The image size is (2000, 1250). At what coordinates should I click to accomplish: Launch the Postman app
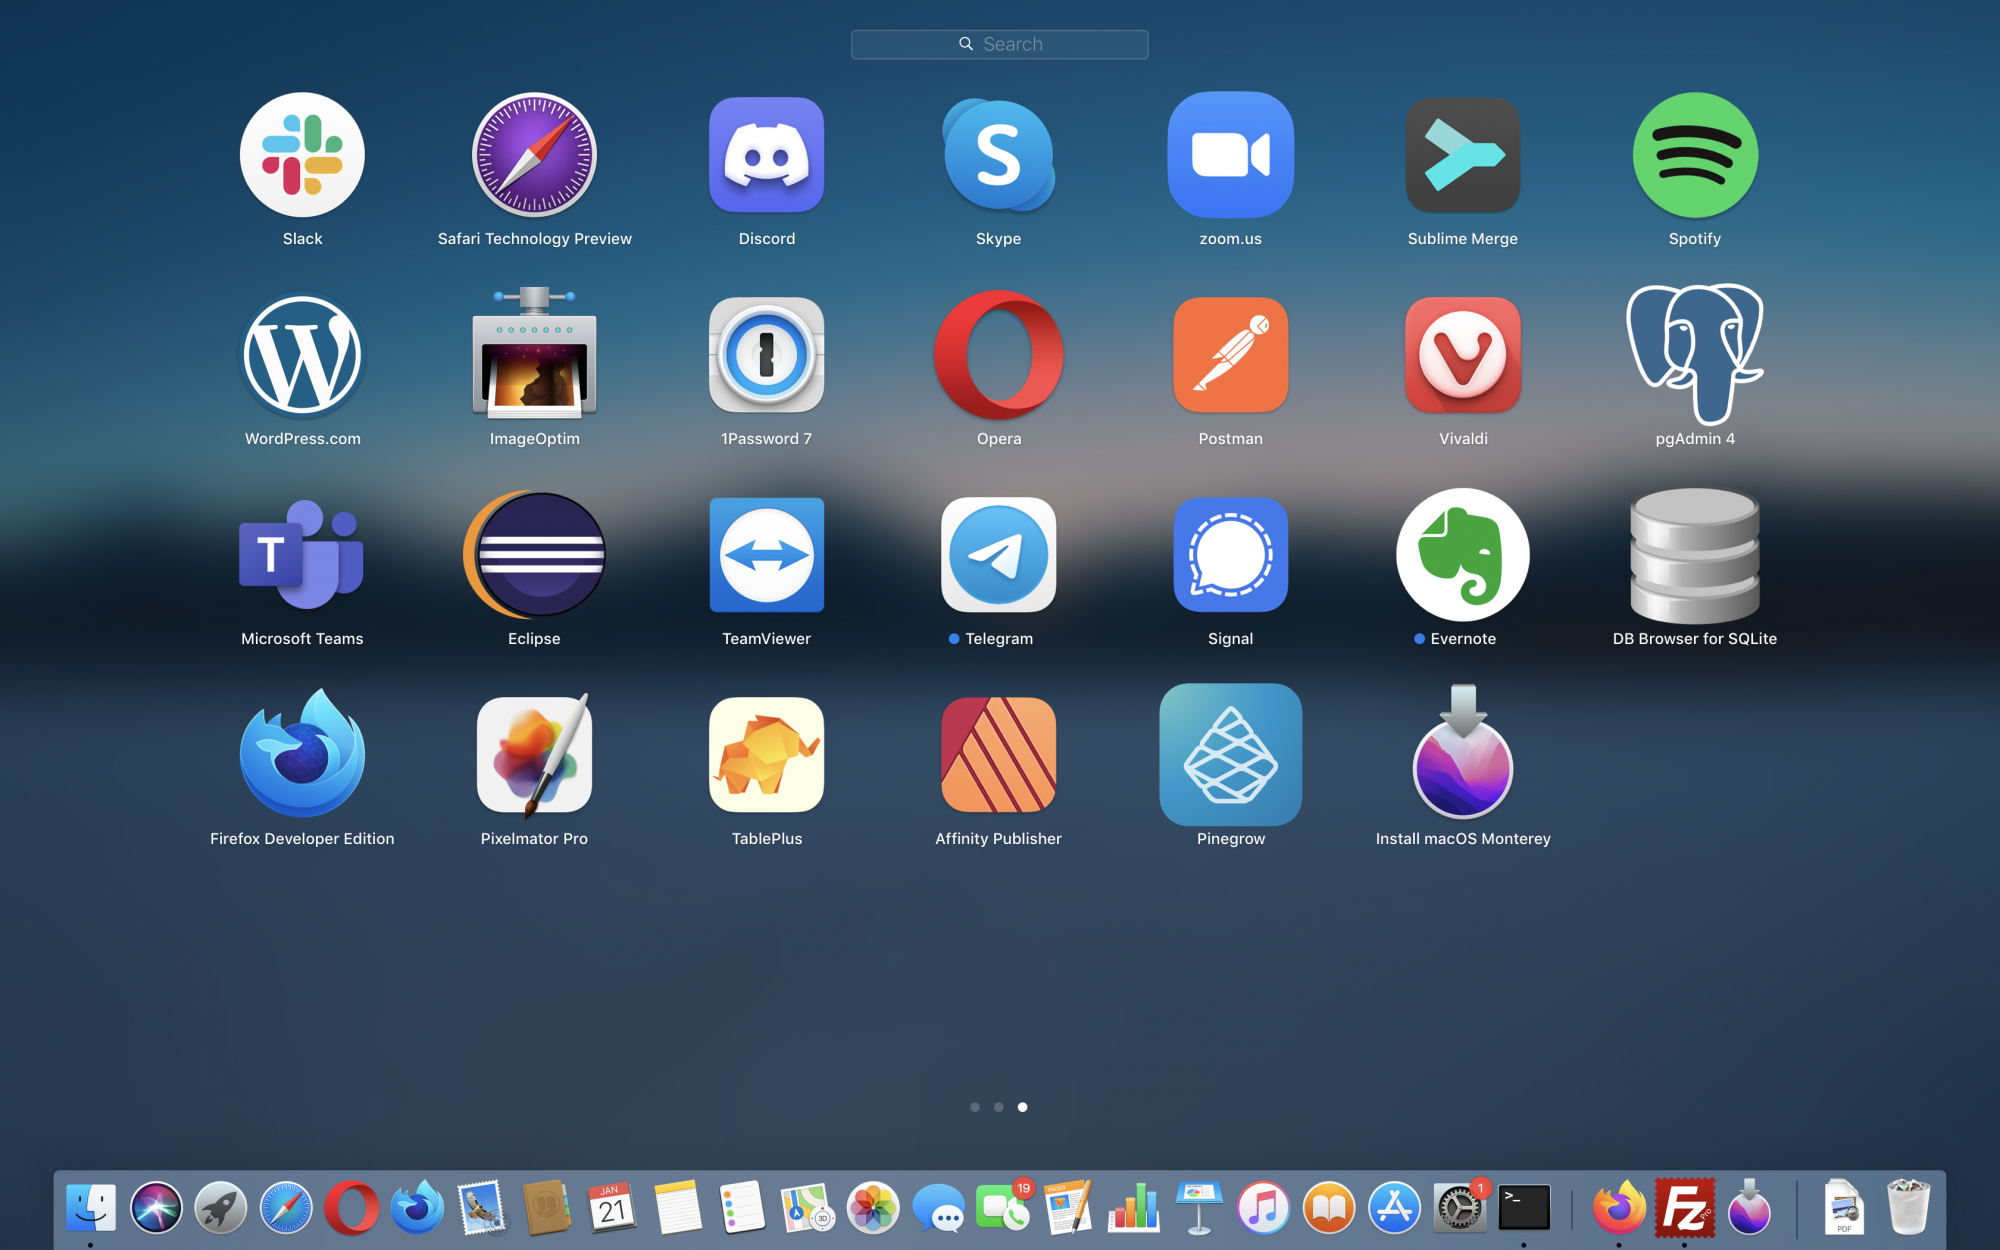pyautogui.click(x=1230, y=355)
